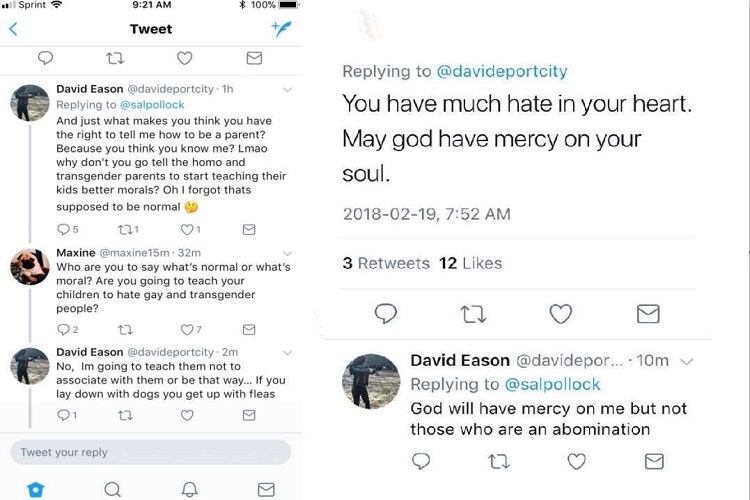View the 12 Likes list

470,263
